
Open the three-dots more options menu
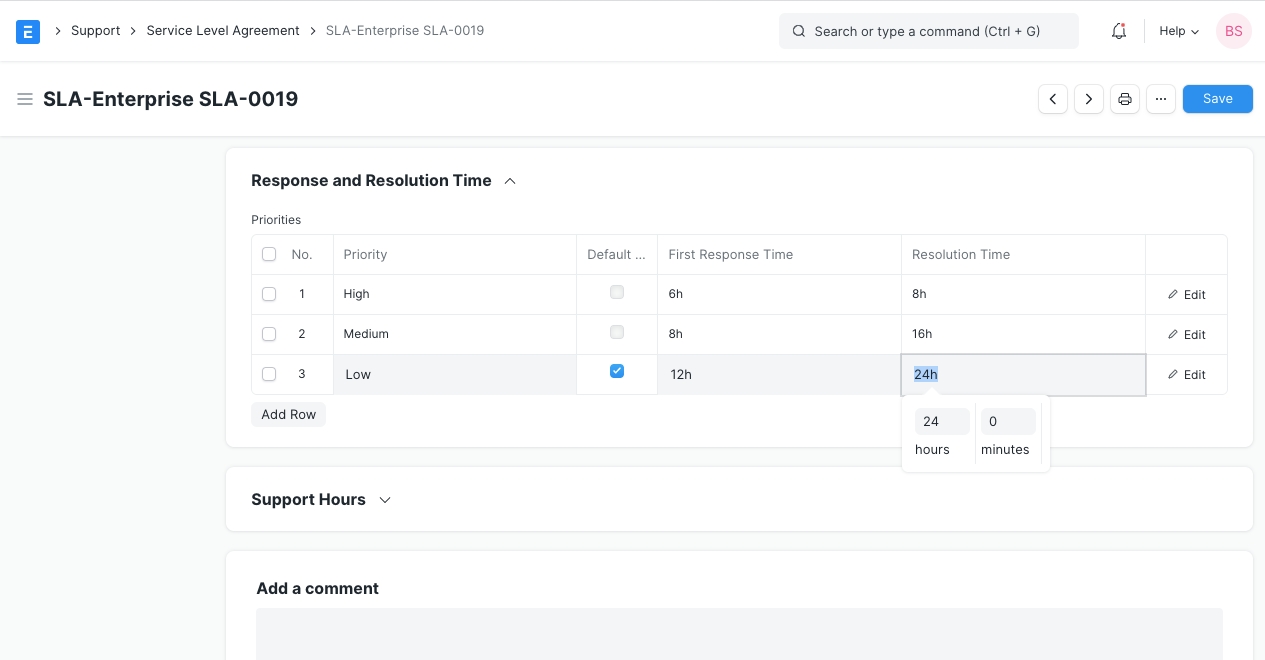(x=1160, y=99)
